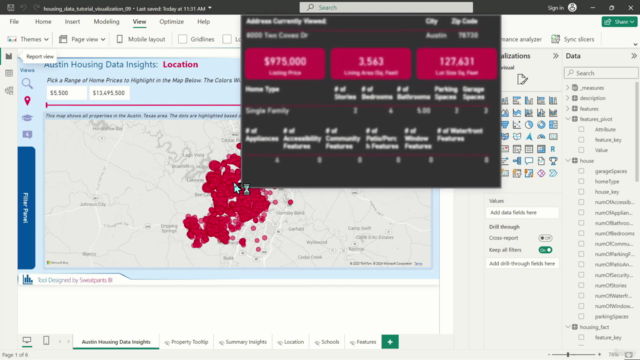
Task: Add a new page with plus button
Action: click(x=390, y=342)
